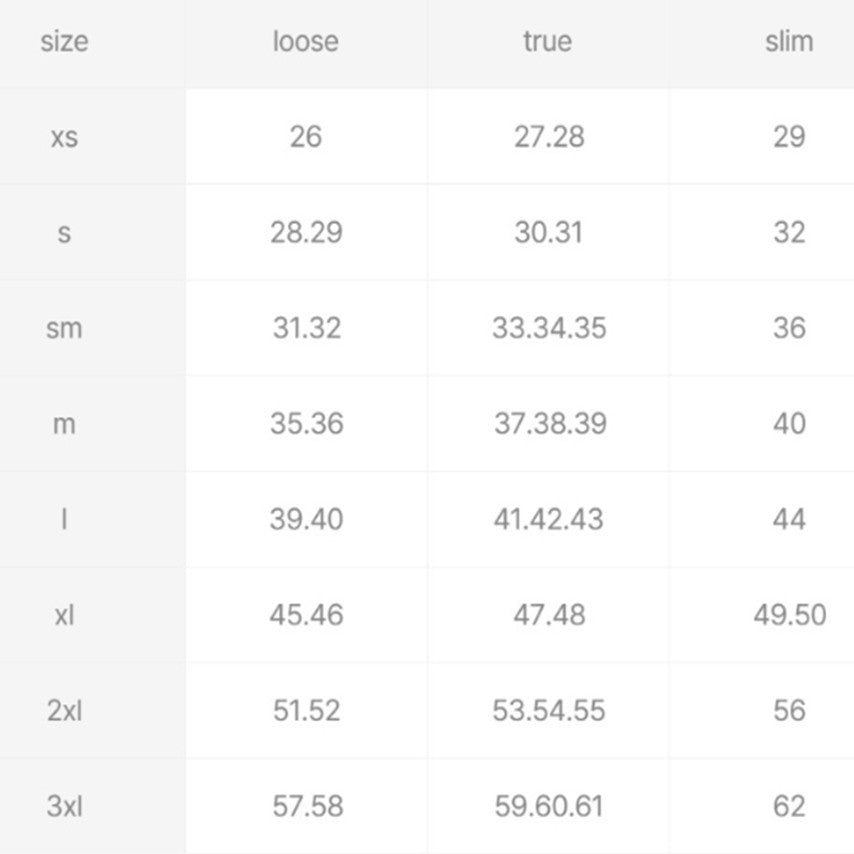Select the 'size' column header
Screen dimensions: 854x854
(64, 42)
